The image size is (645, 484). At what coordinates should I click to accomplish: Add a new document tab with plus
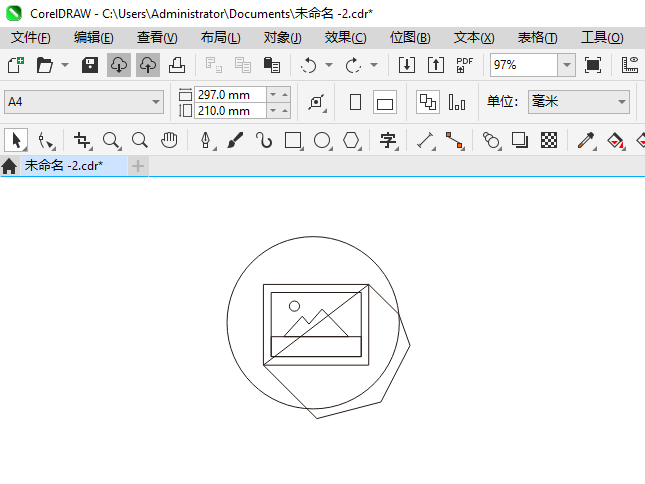[x=138, y=166]
